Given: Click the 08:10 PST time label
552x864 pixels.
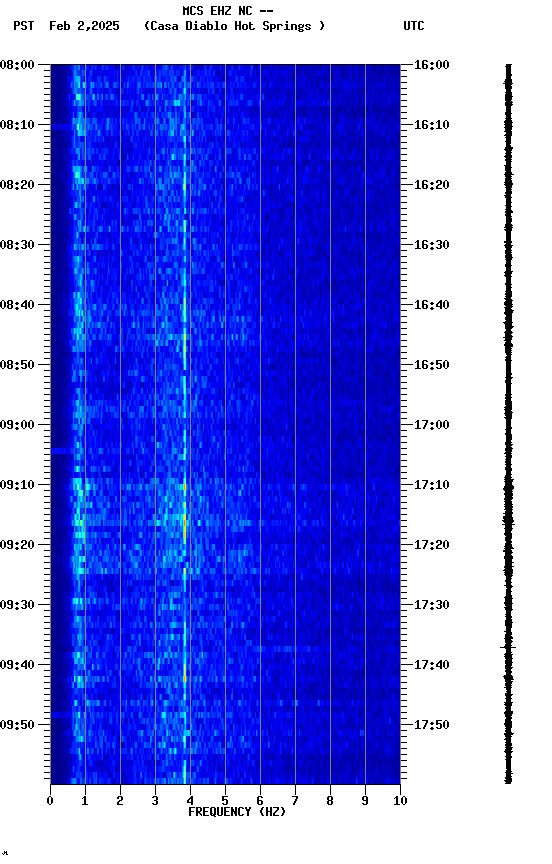Looking at the screenshot, I should (17, 125).
